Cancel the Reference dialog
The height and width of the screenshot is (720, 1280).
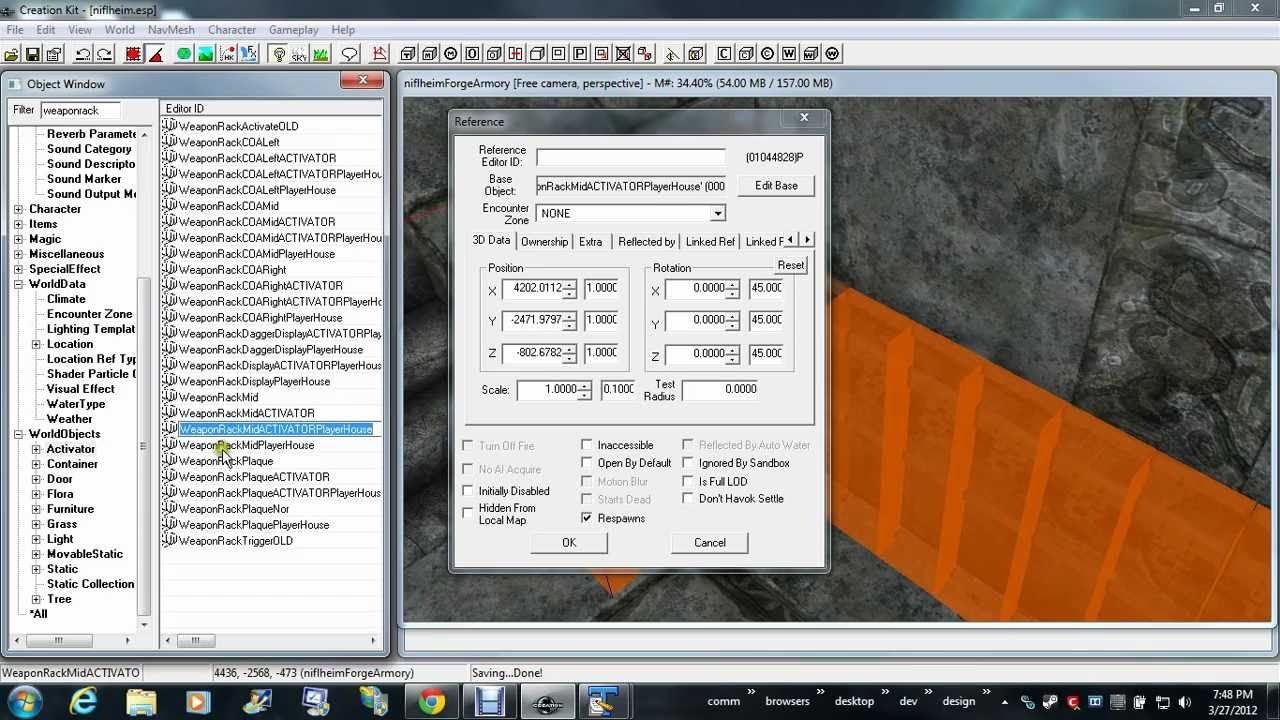point(710,543)
